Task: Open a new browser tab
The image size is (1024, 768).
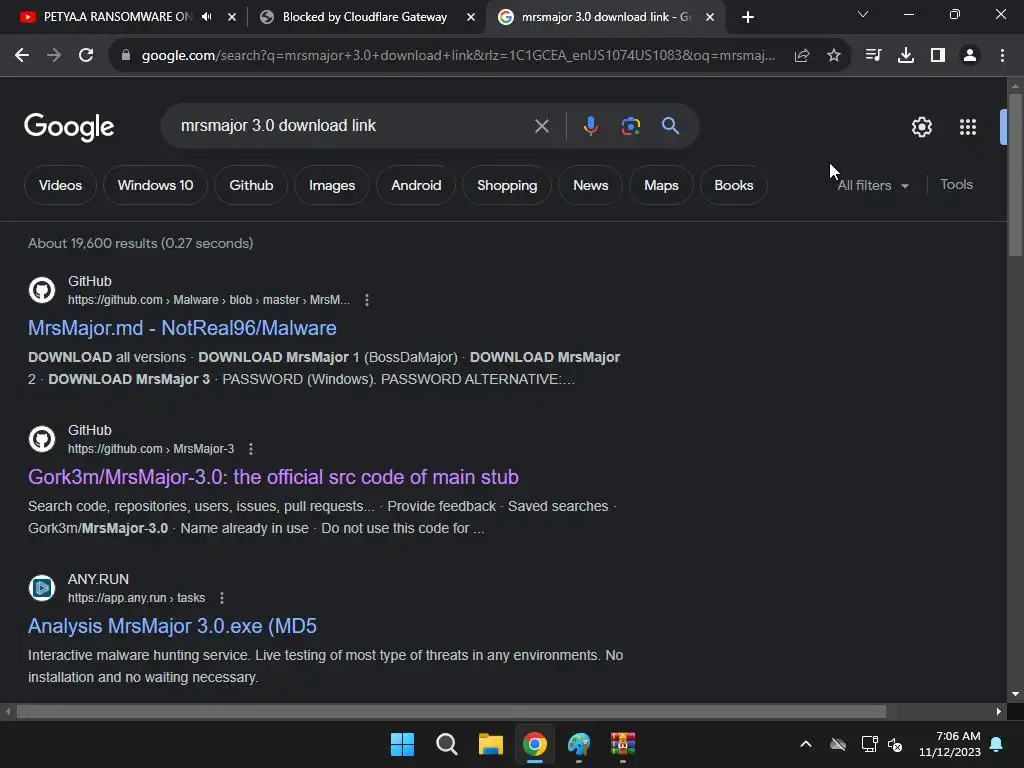Action: (748, 17)
